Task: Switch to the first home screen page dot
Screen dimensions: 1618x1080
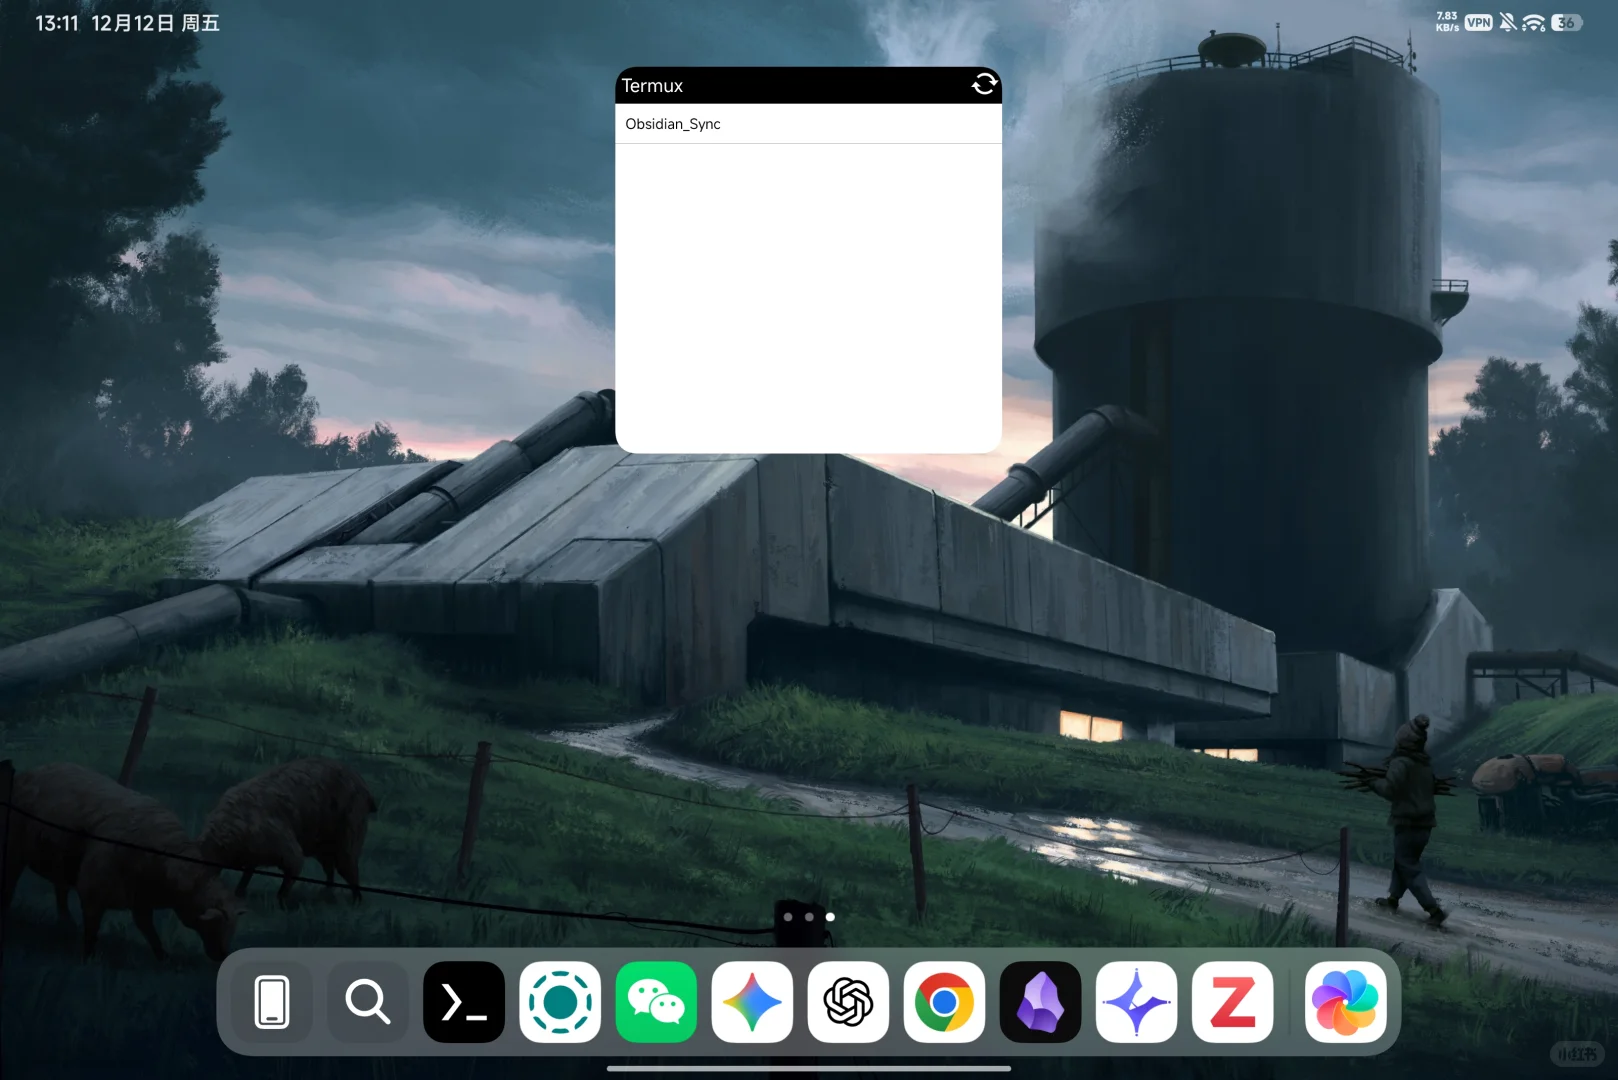Action: tap(790, 917)
